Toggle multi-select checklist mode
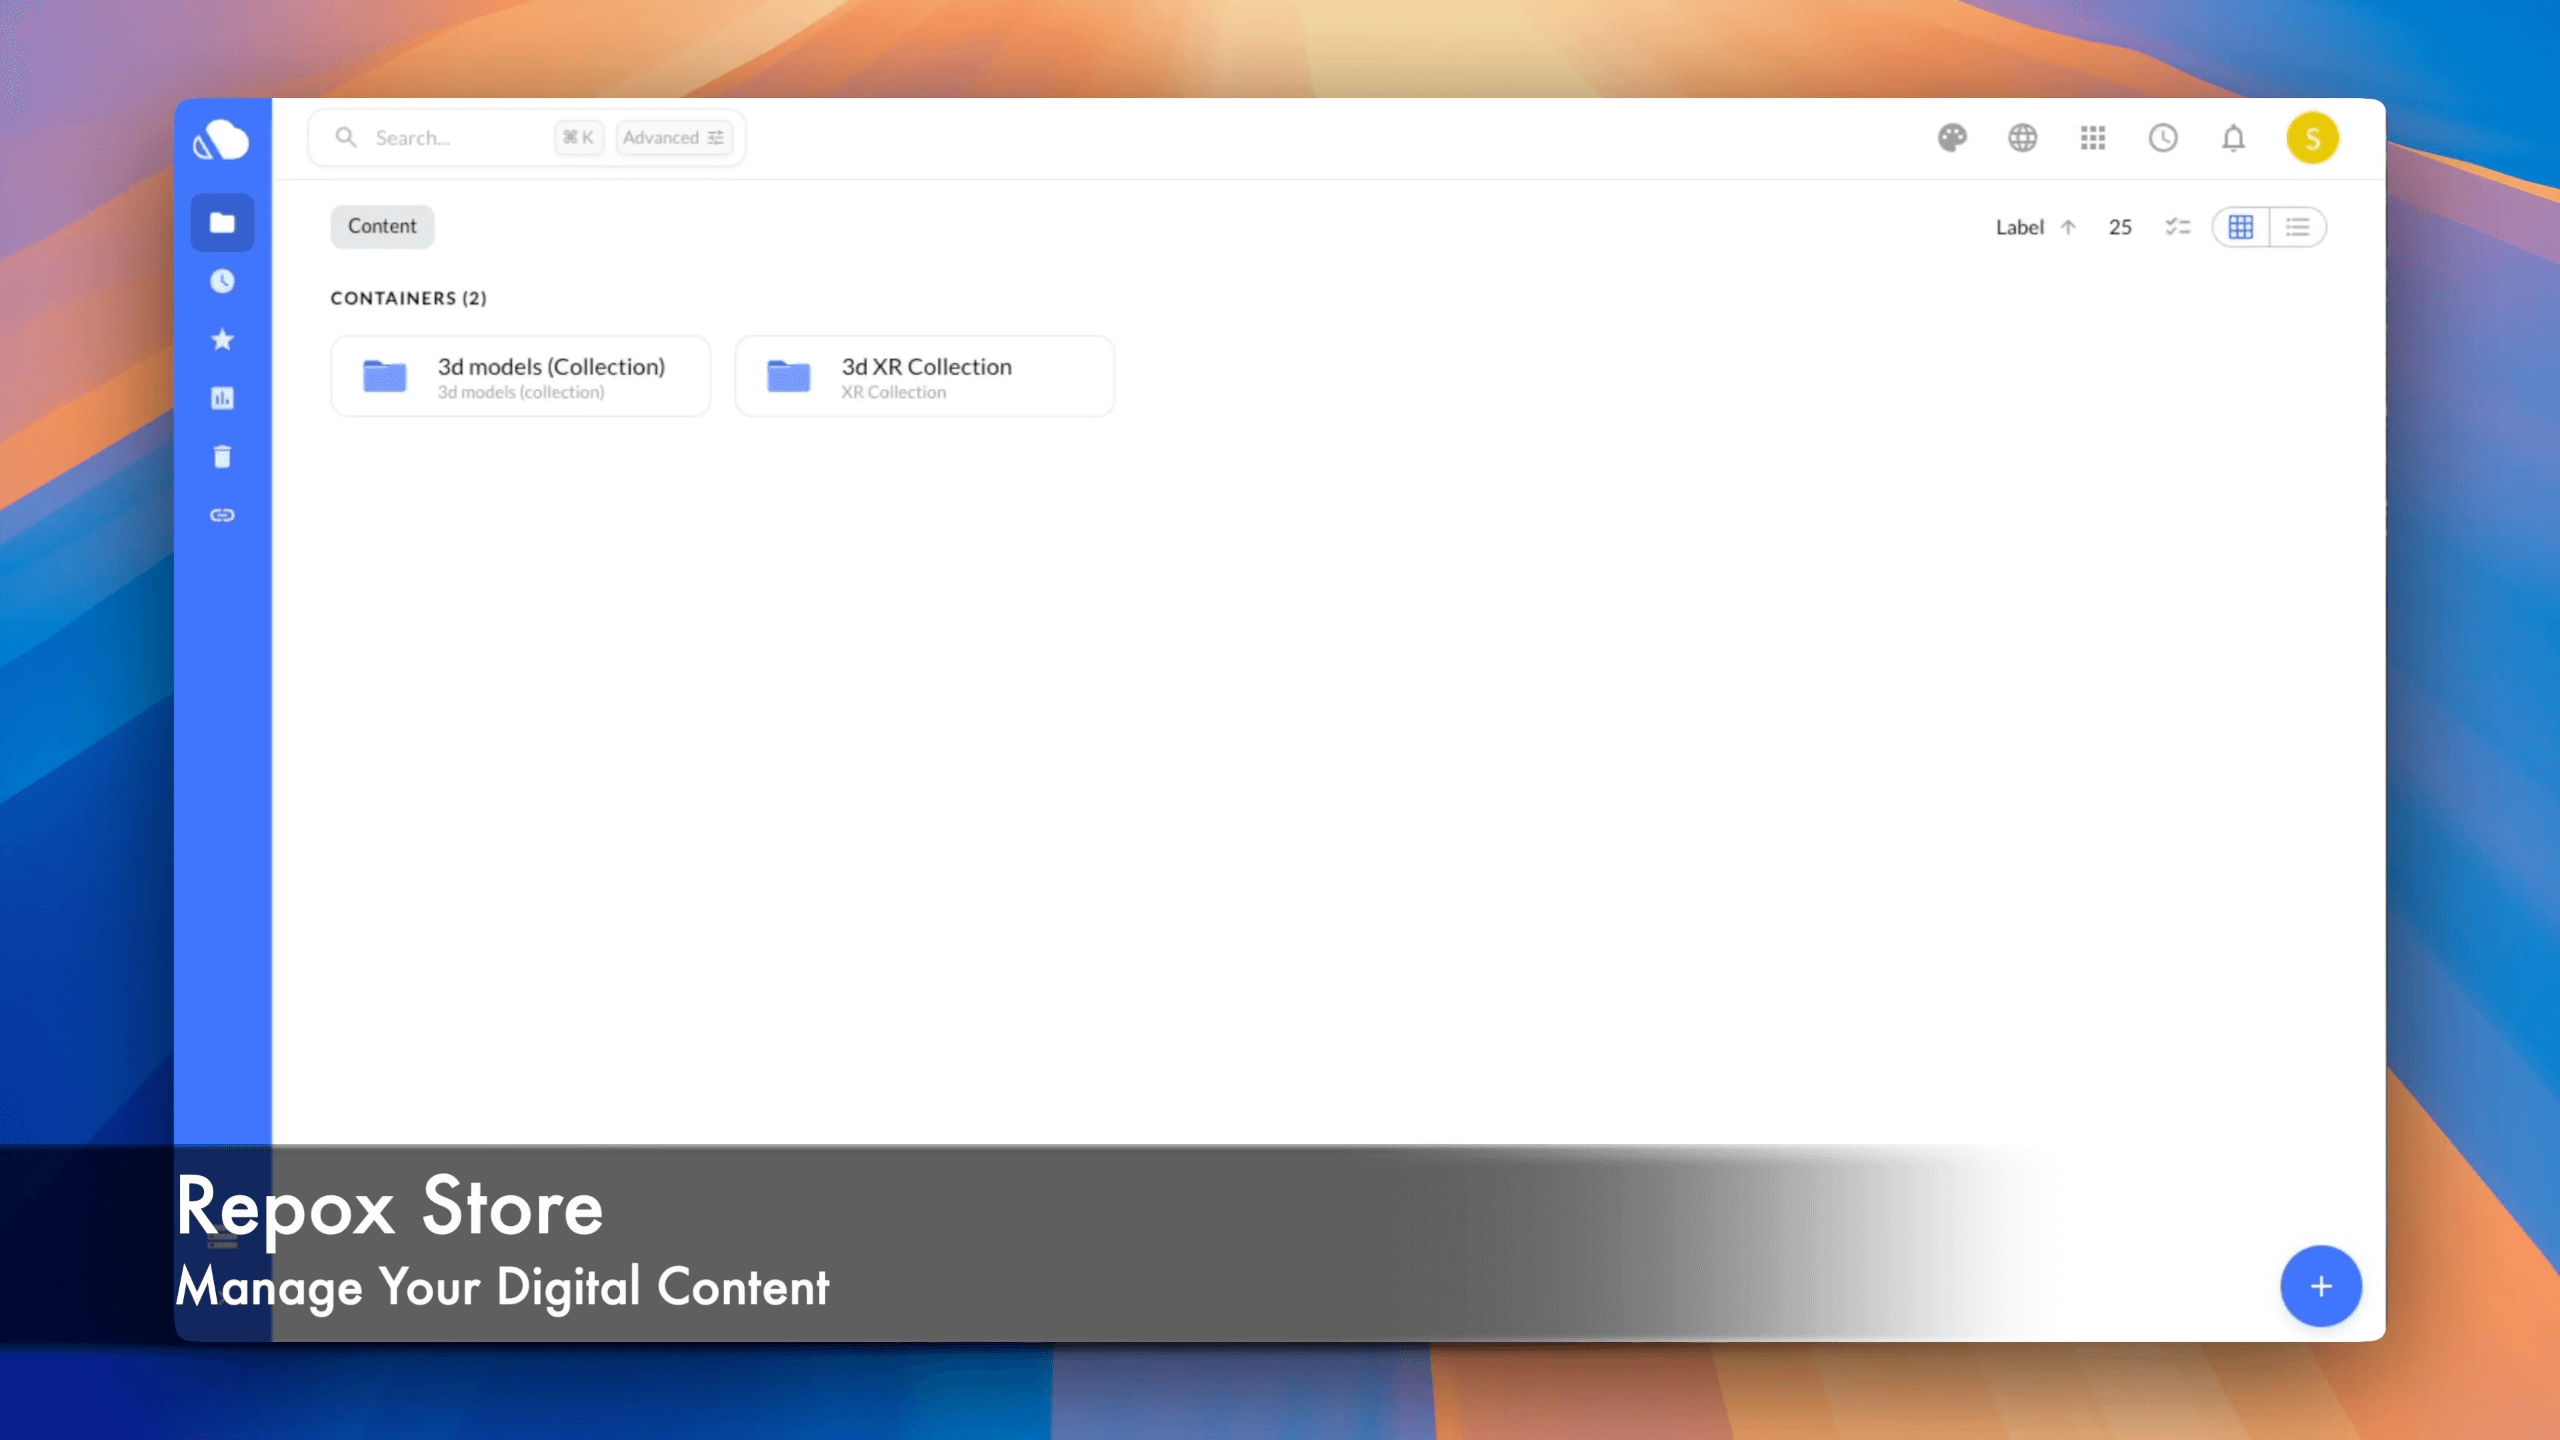 point(2177,227)
